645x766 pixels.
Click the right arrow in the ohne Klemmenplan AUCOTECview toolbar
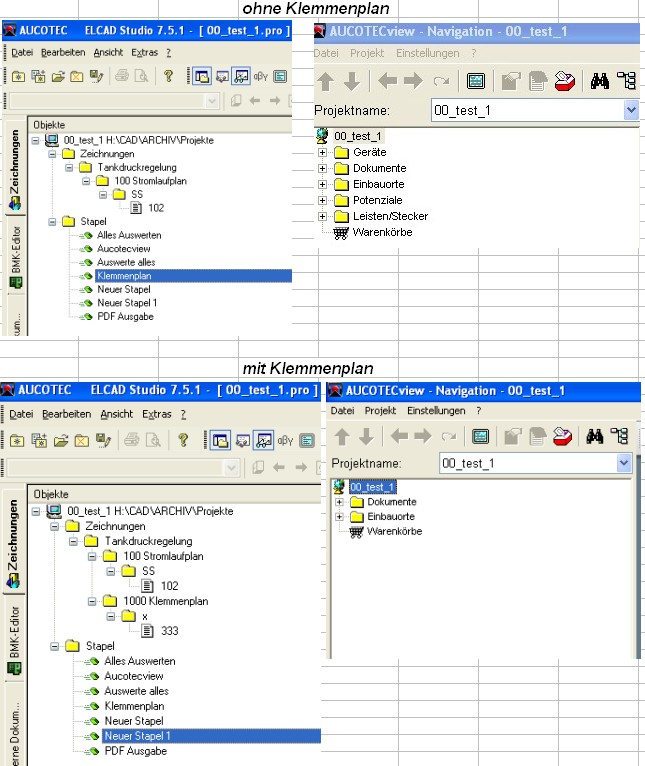(413, 81)
